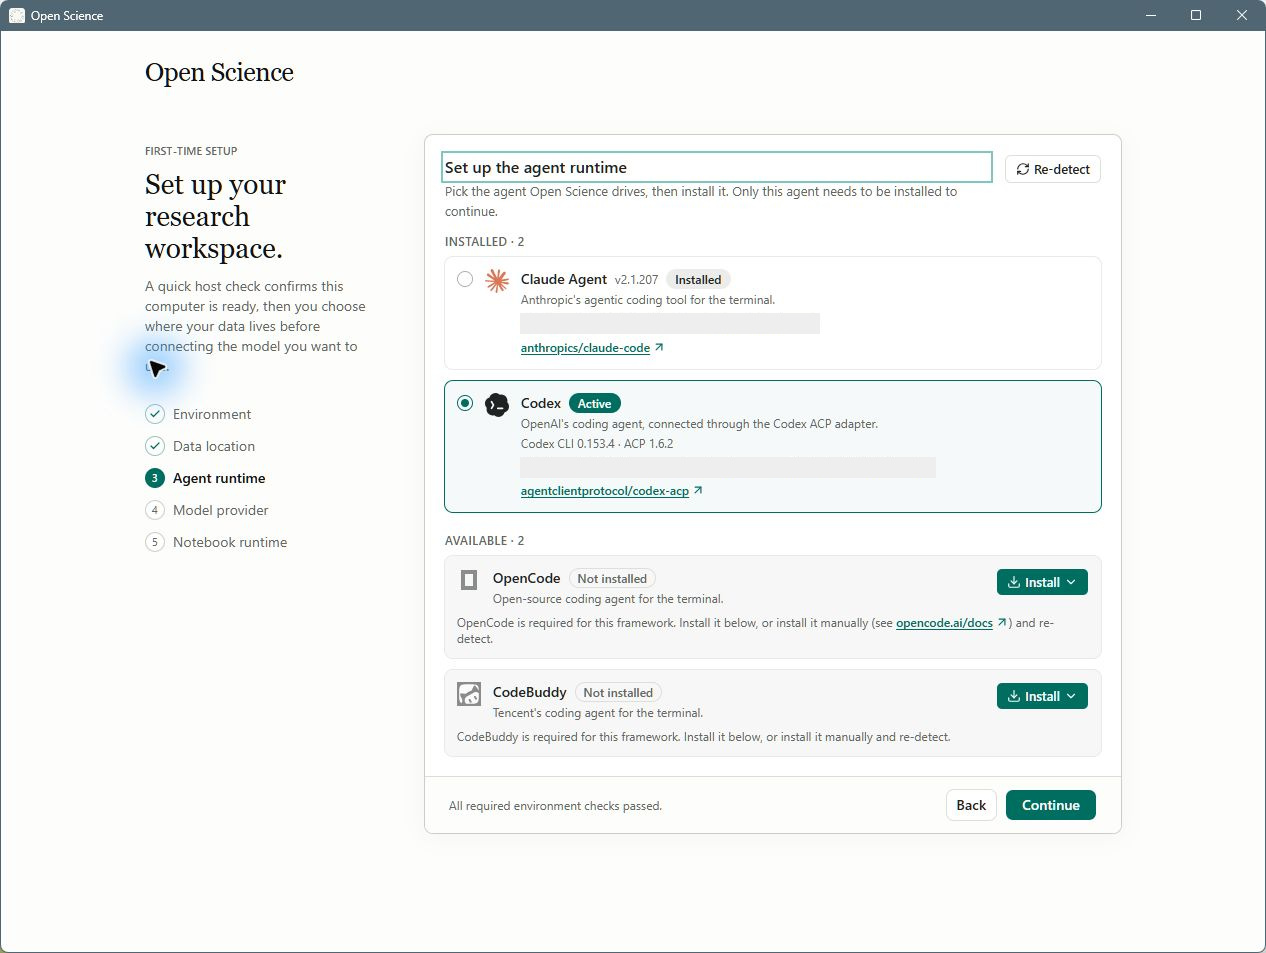Click the OpenCode square logo icon
1266x953 pixels.
[469, 580]
